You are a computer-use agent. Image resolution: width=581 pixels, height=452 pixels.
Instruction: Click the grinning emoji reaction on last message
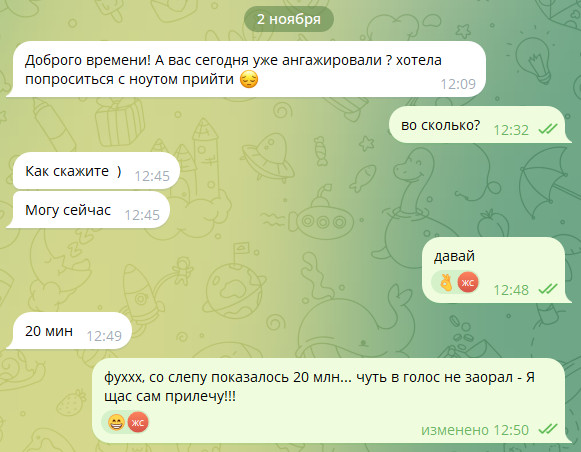pos(116,422)
